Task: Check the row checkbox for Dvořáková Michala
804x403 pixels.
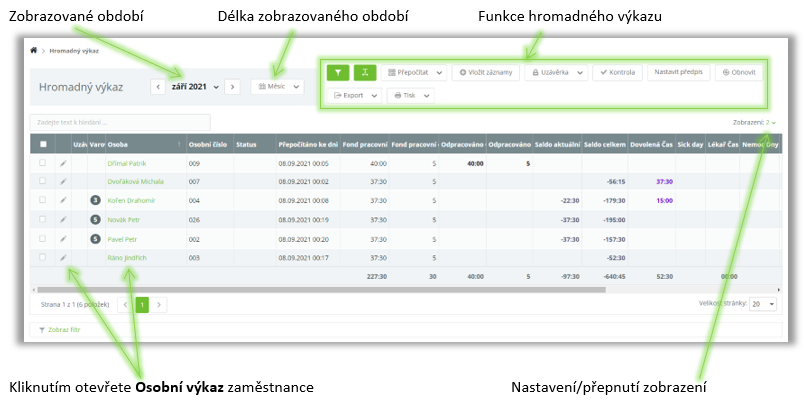Action: tap(42, 181)
